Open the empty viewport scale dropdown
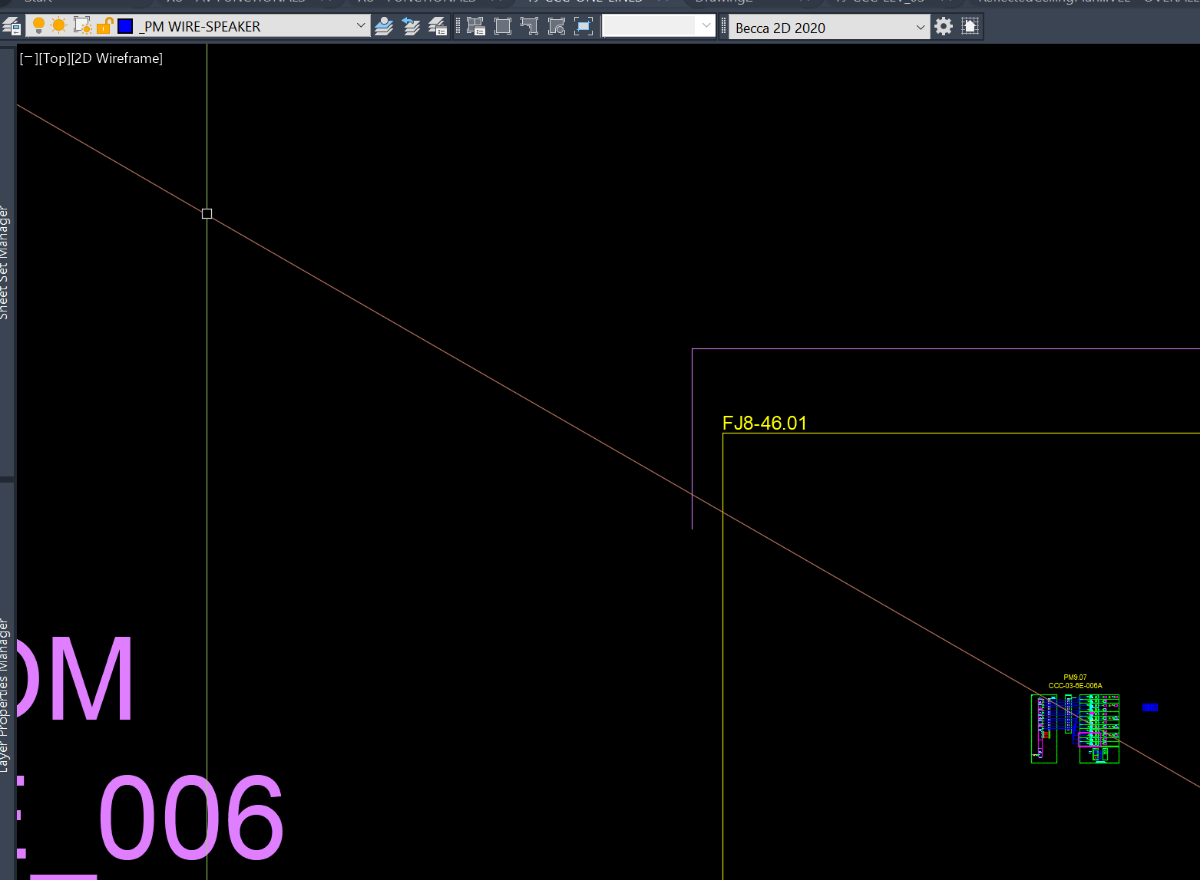This screenshot has height=880, width=1200. click(659, 27)
